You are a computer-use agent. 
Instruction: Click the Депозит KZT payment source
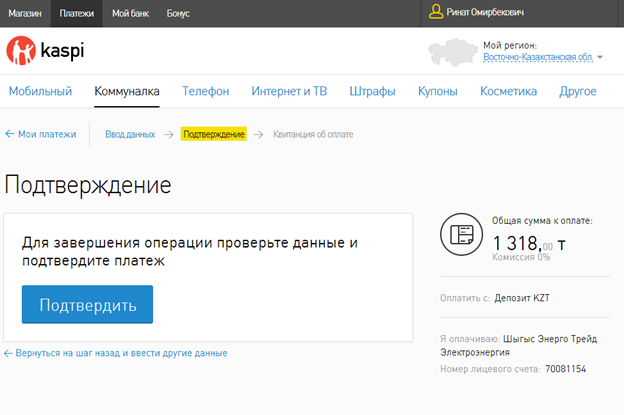[x=522, y=298]
